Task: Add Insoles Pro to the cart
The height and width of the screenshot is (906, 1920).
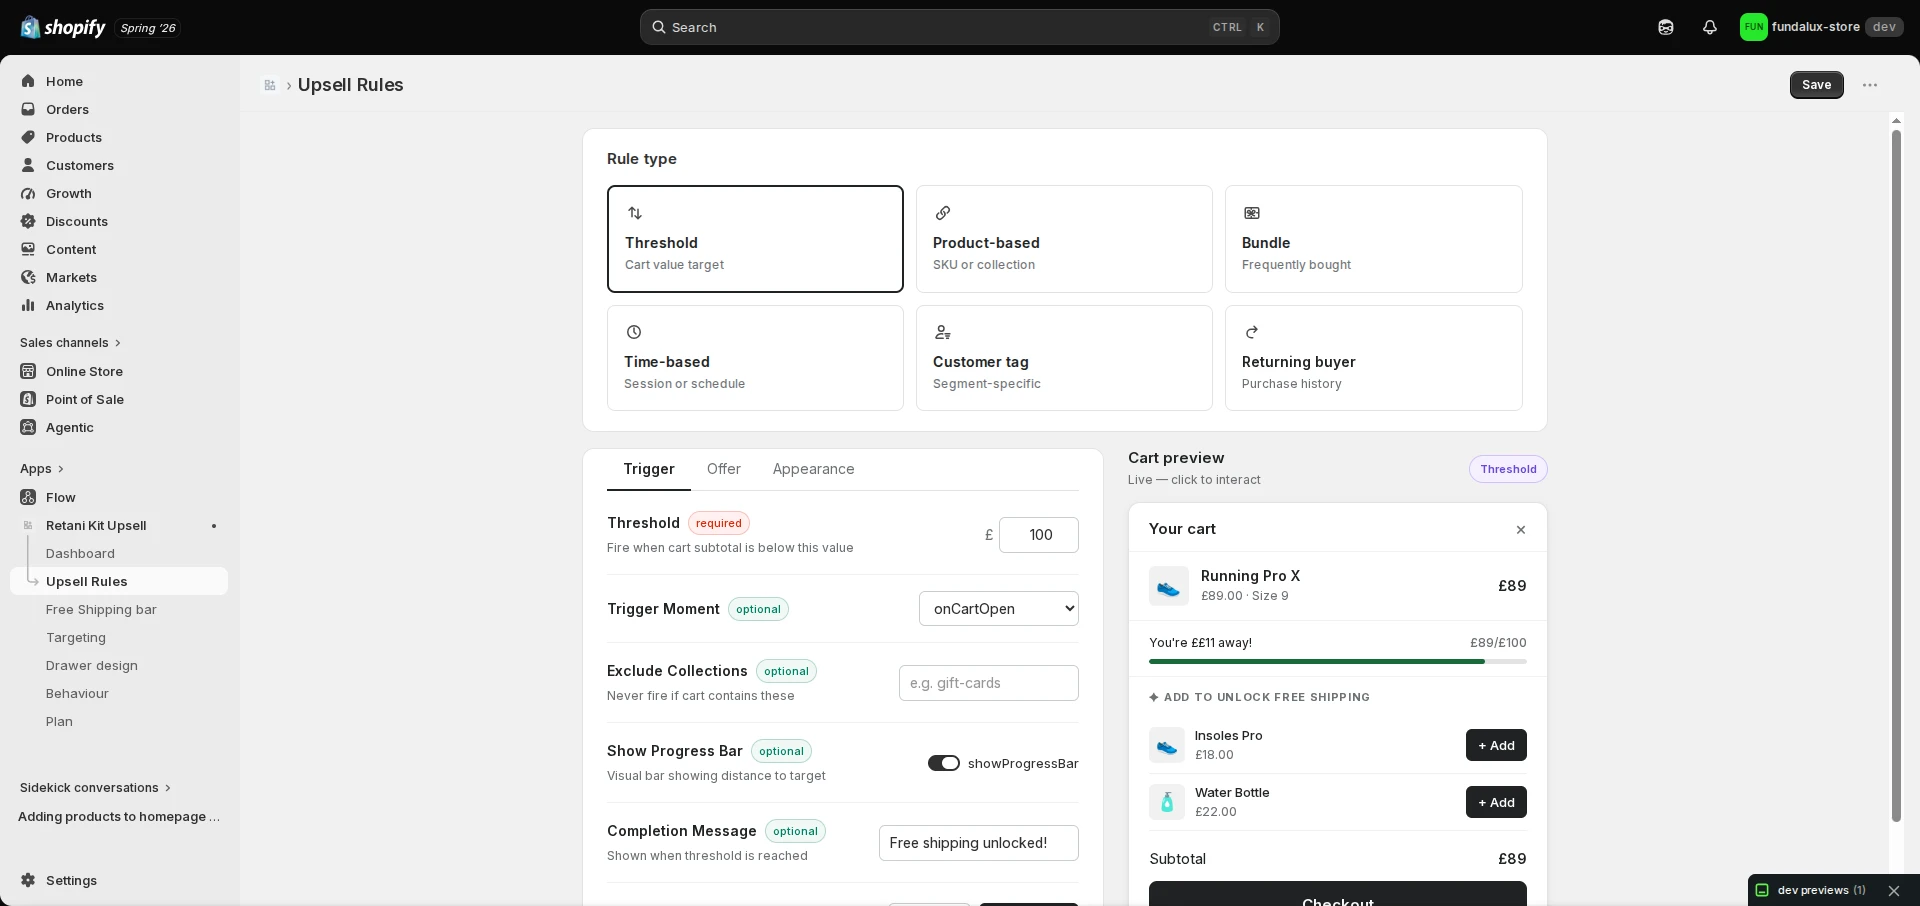Action: click(1496, 745)
